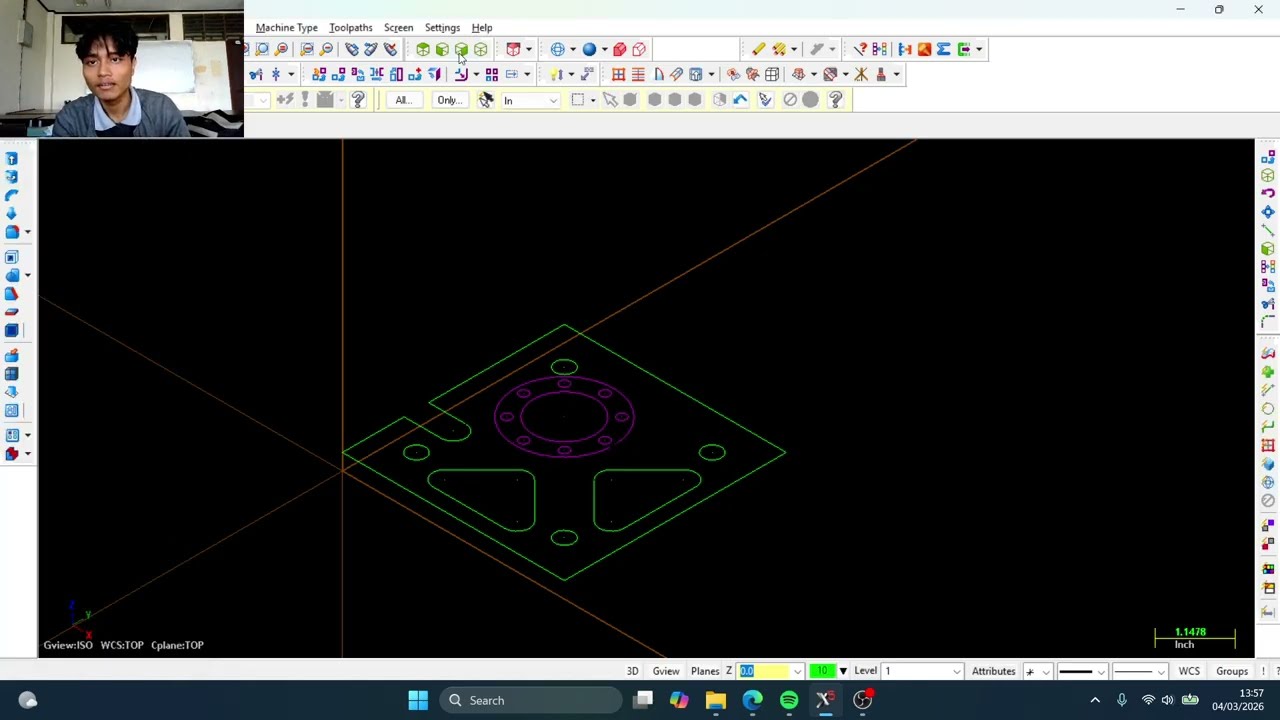This screenshot has height=720, width=1280.
Task: Expand the Z depth dropdown arrow
Action: (797, 671)
